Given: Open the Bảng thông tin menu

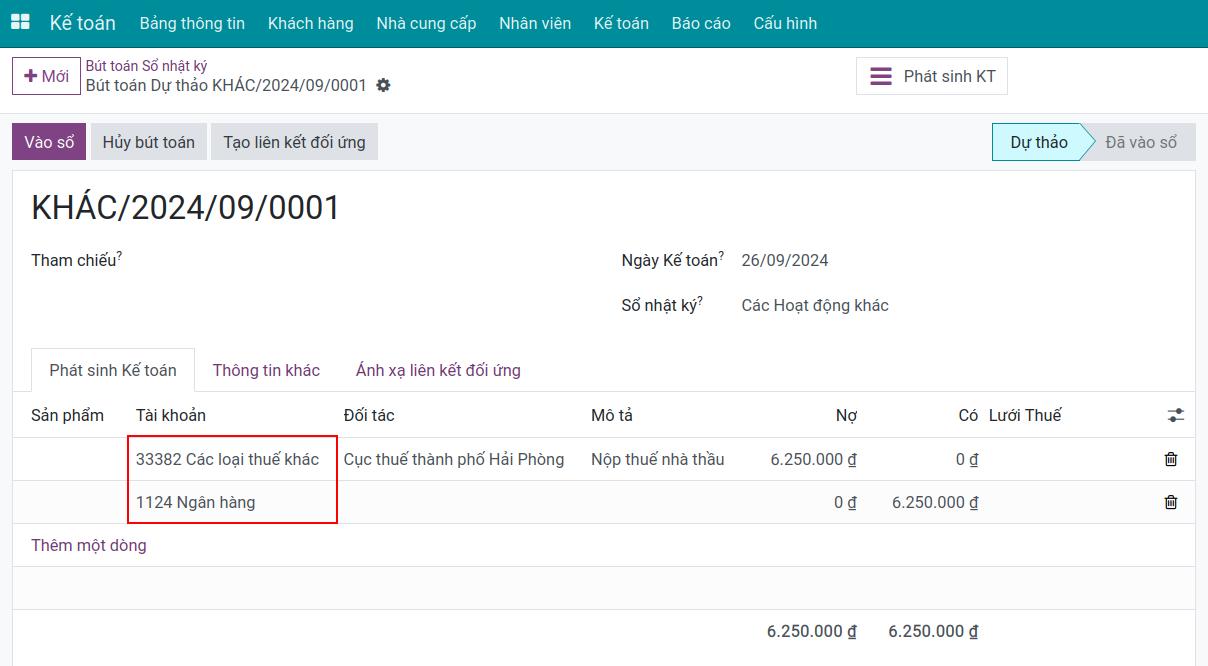Looking at the screenshot, I should click(x=192, y=23).
